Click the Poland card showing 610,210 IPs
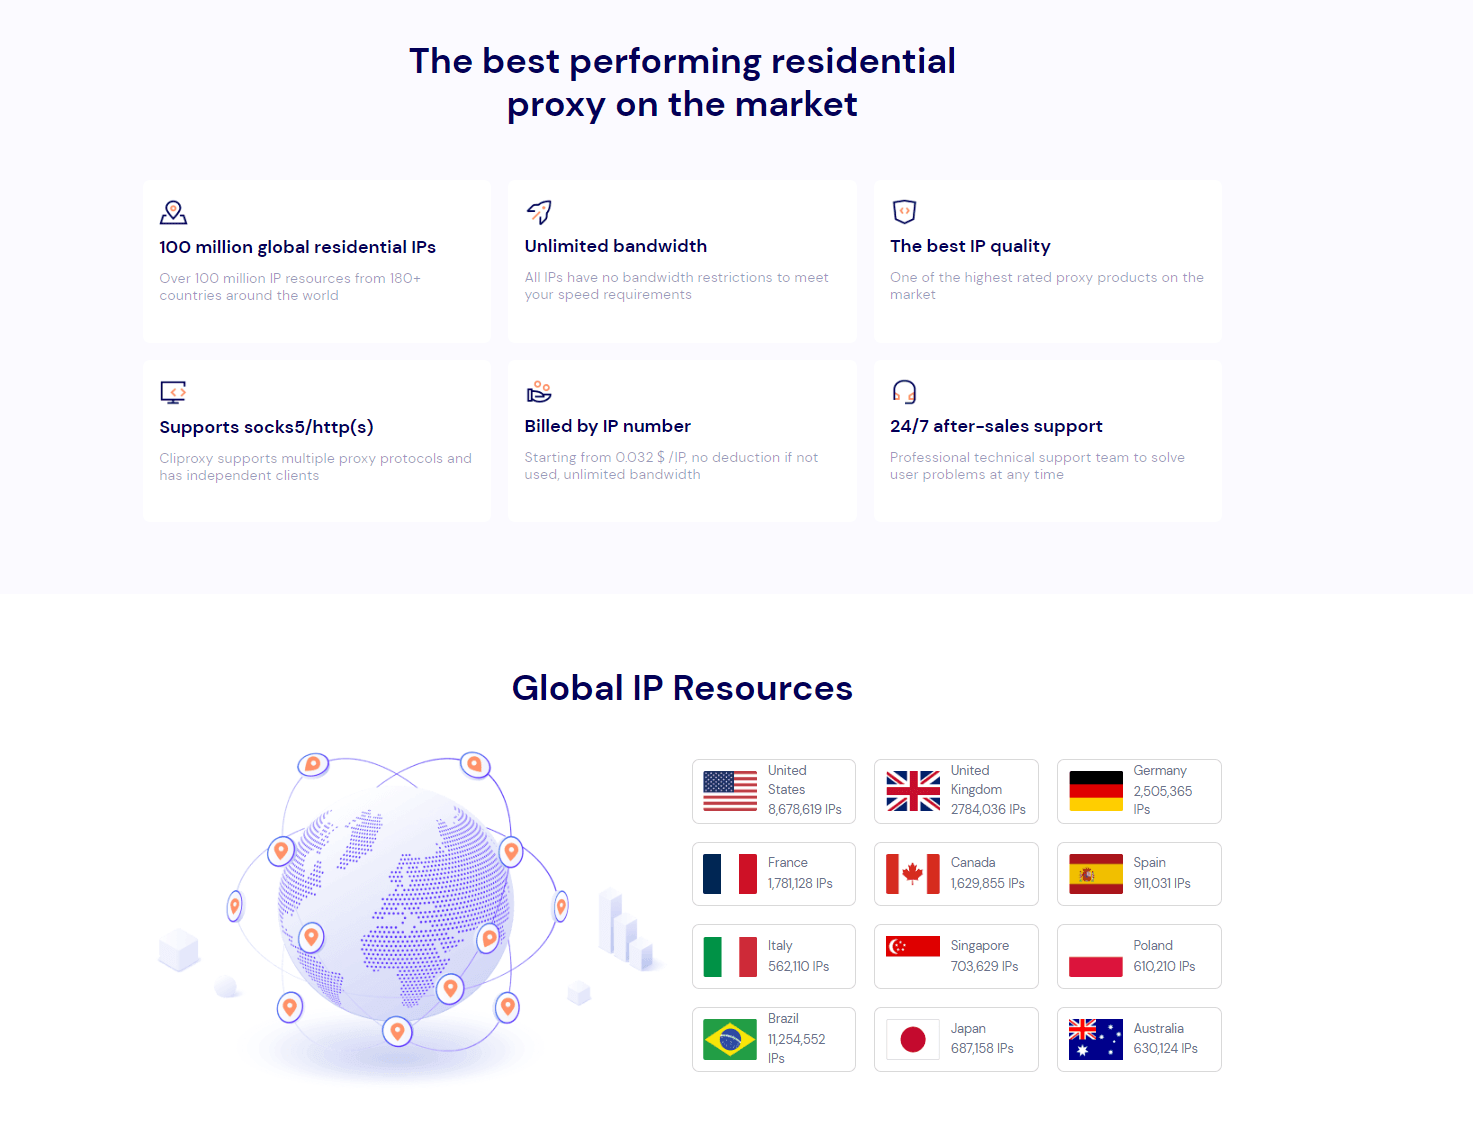Image resolution: width=1473 pixels, height=1141 pixels. (1138, 955)
